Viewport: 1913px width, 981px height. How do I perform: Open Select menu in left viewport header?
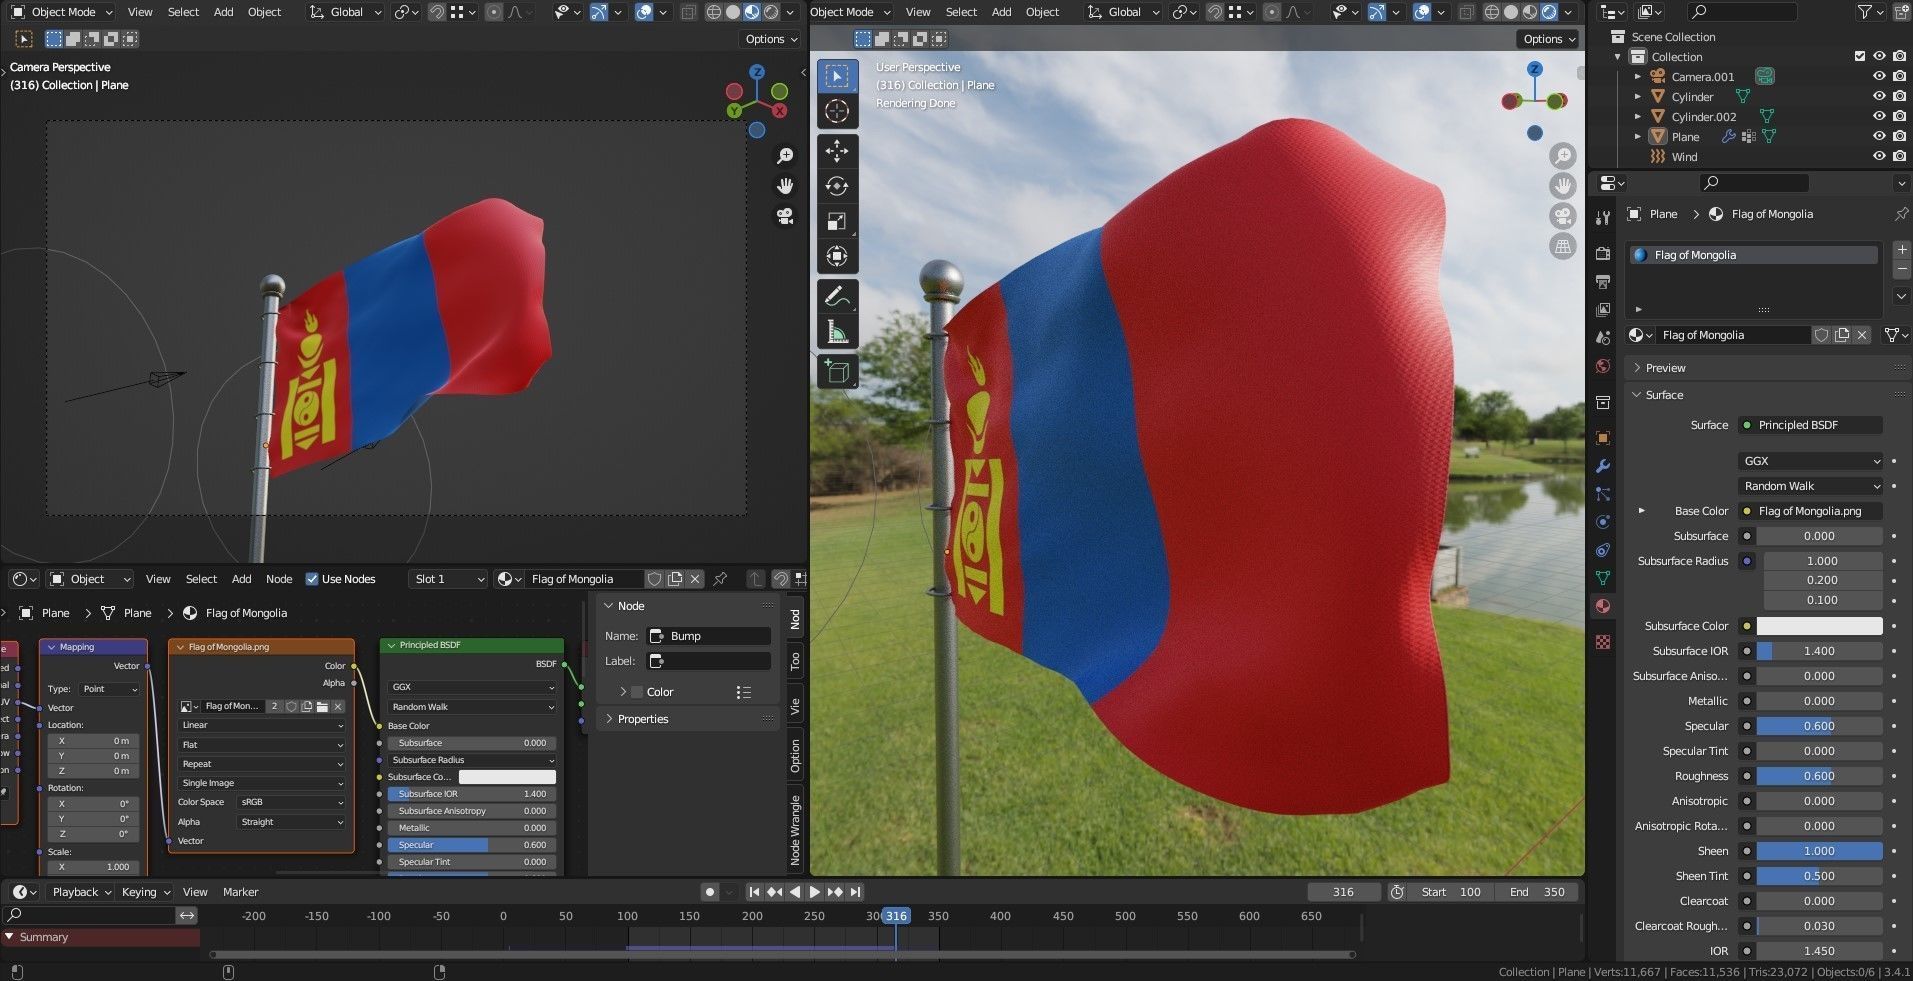coord(183,12)
